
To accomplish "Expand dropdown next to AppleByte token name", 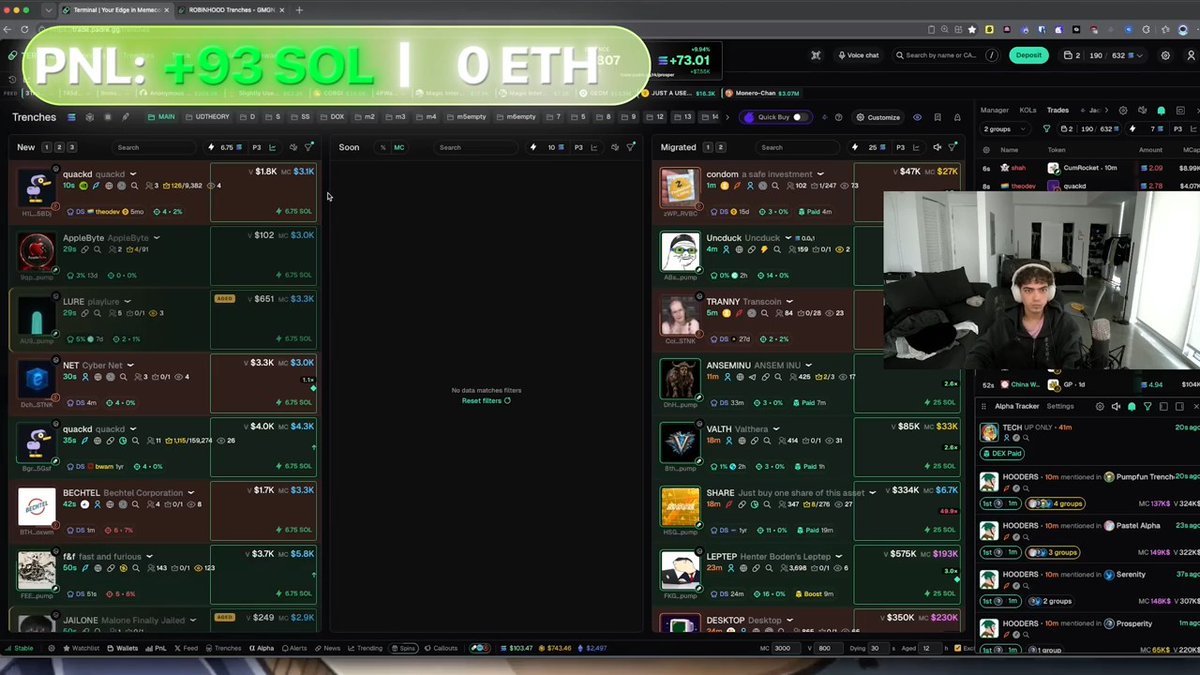I will pyautogui.click(x=157, y=238).
